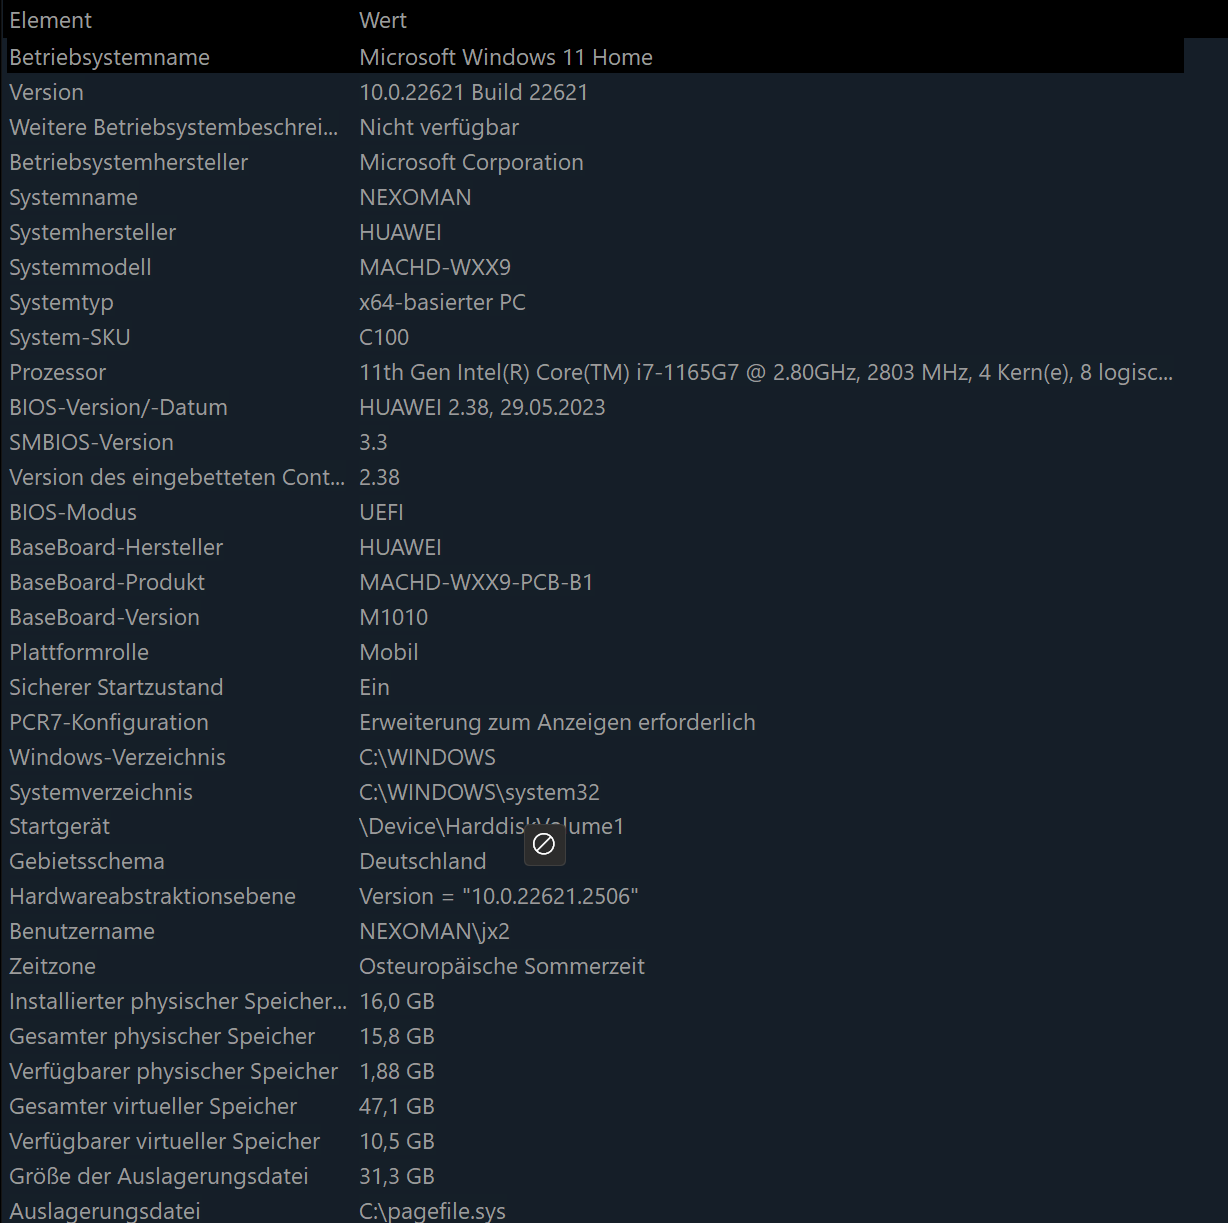The height and width of the screenshot is (1223, 1228).
Task: Click the Wert column header
Action: pyautogui.click(x=383, y=20)
